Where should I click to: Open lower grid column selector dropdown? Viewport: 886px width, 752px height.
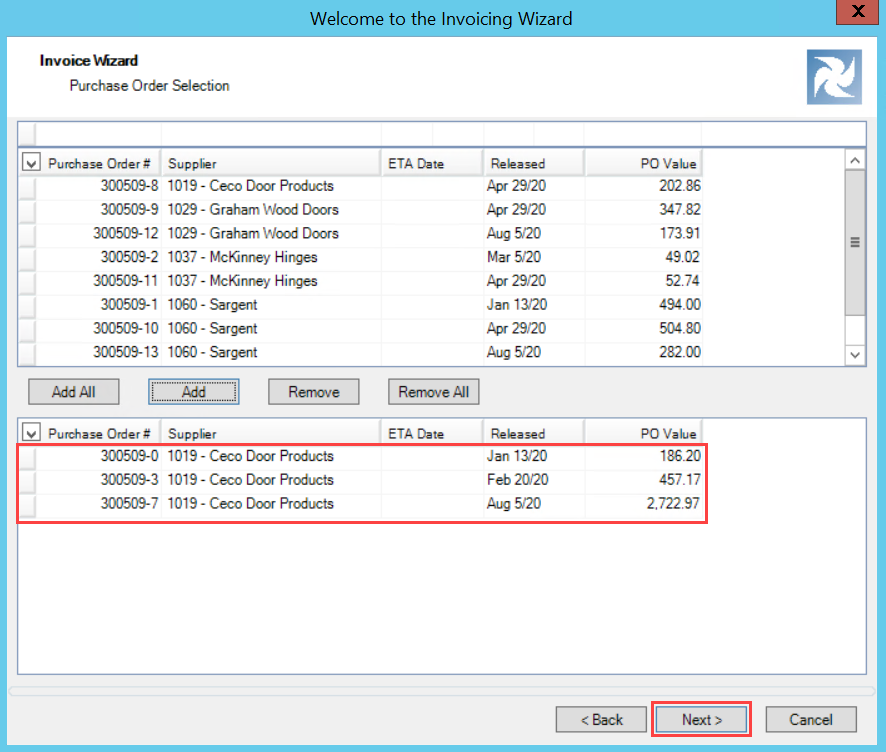pyautogui.click(x=31, y=434)
